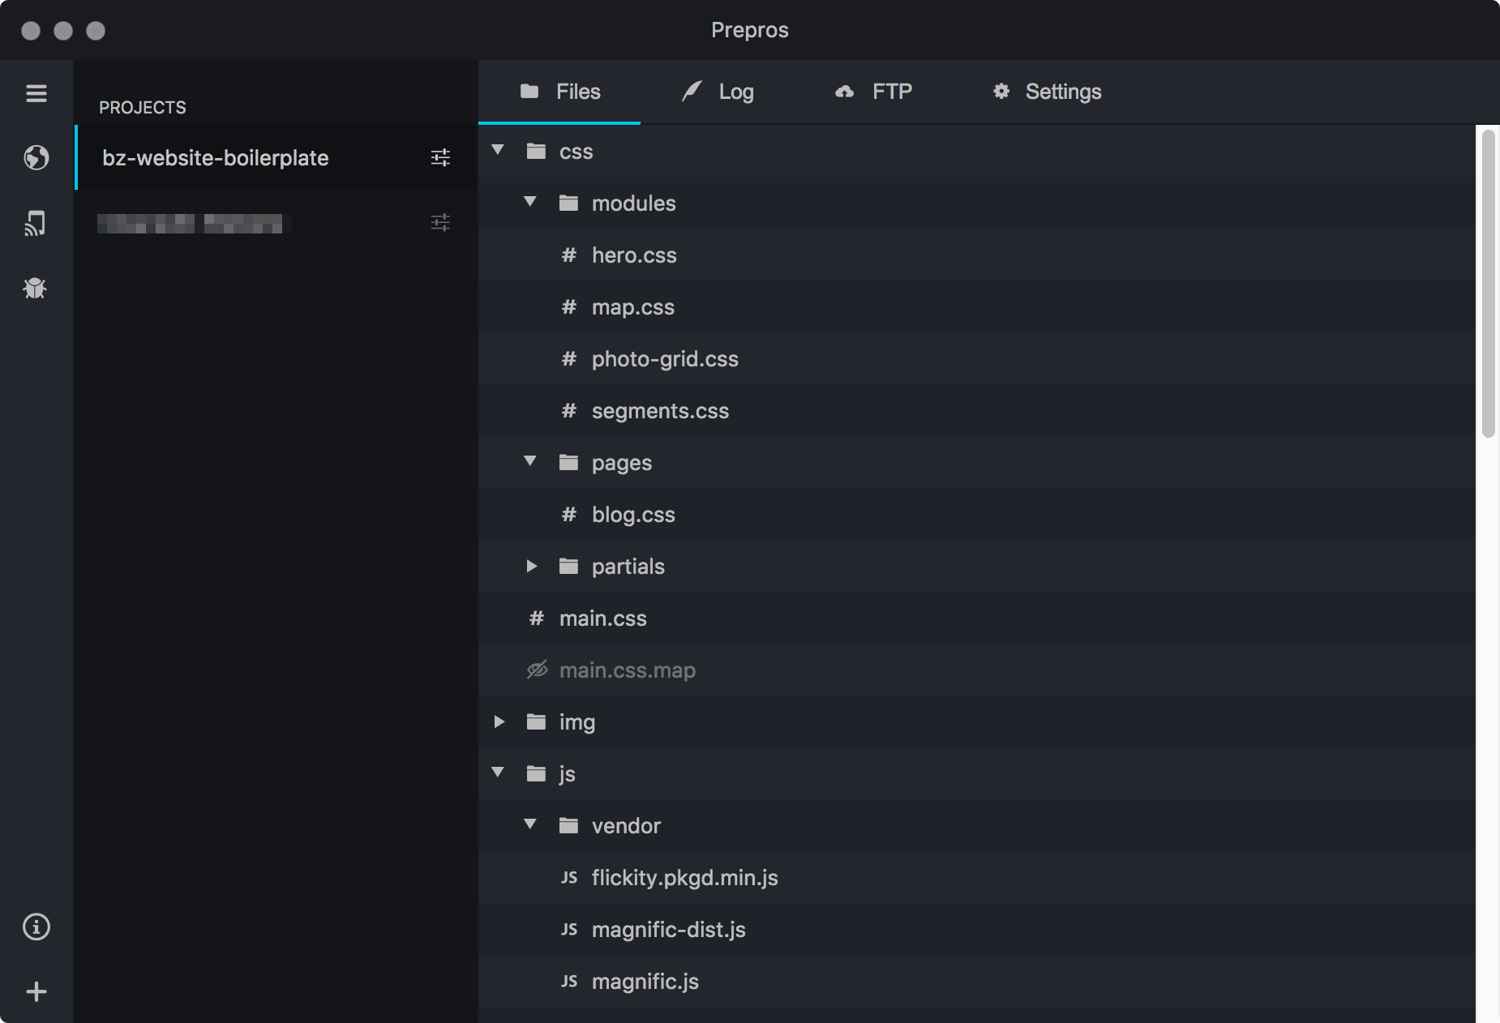
Task: Toggle the hidden eye icon for main.css.map
Action: [x=537, y=670]
